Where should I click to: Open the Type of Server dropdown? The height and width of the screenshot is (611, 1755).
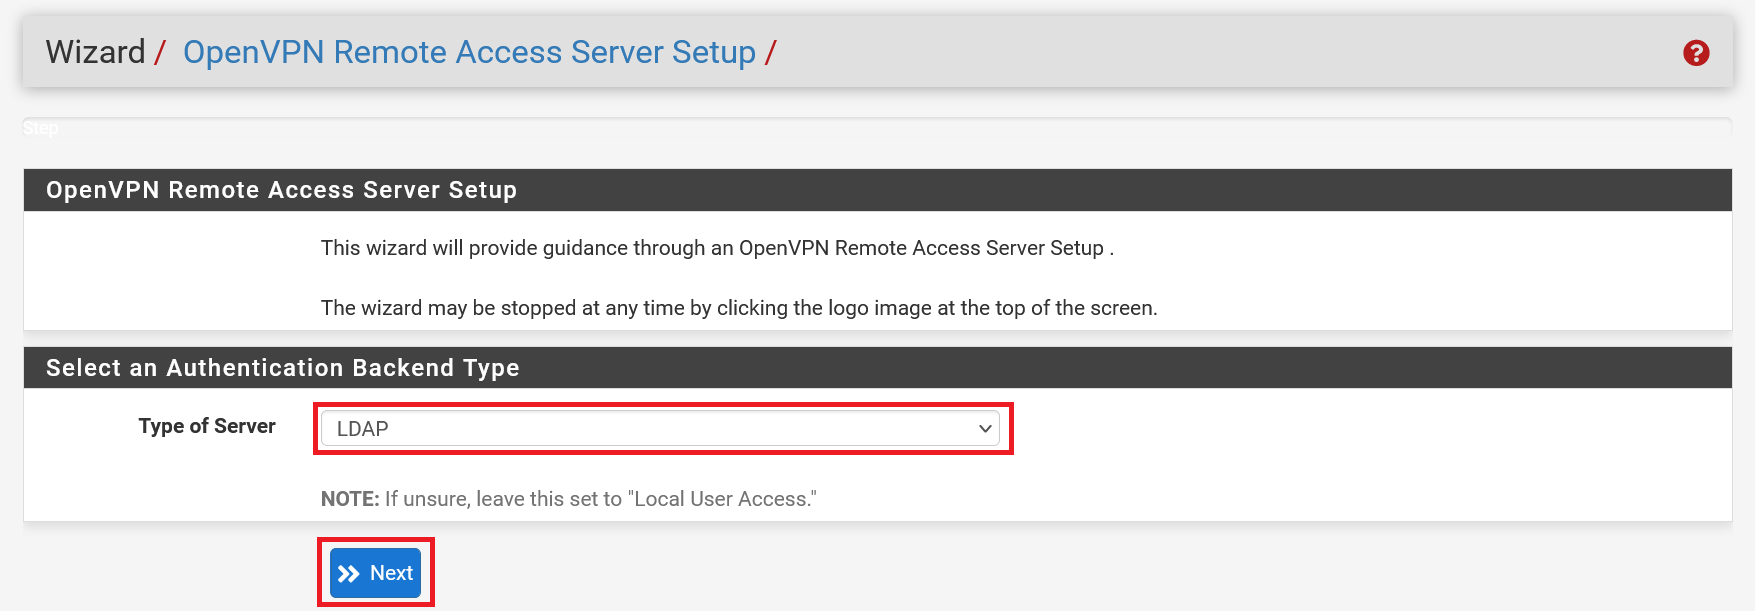(x=660, y=429)
